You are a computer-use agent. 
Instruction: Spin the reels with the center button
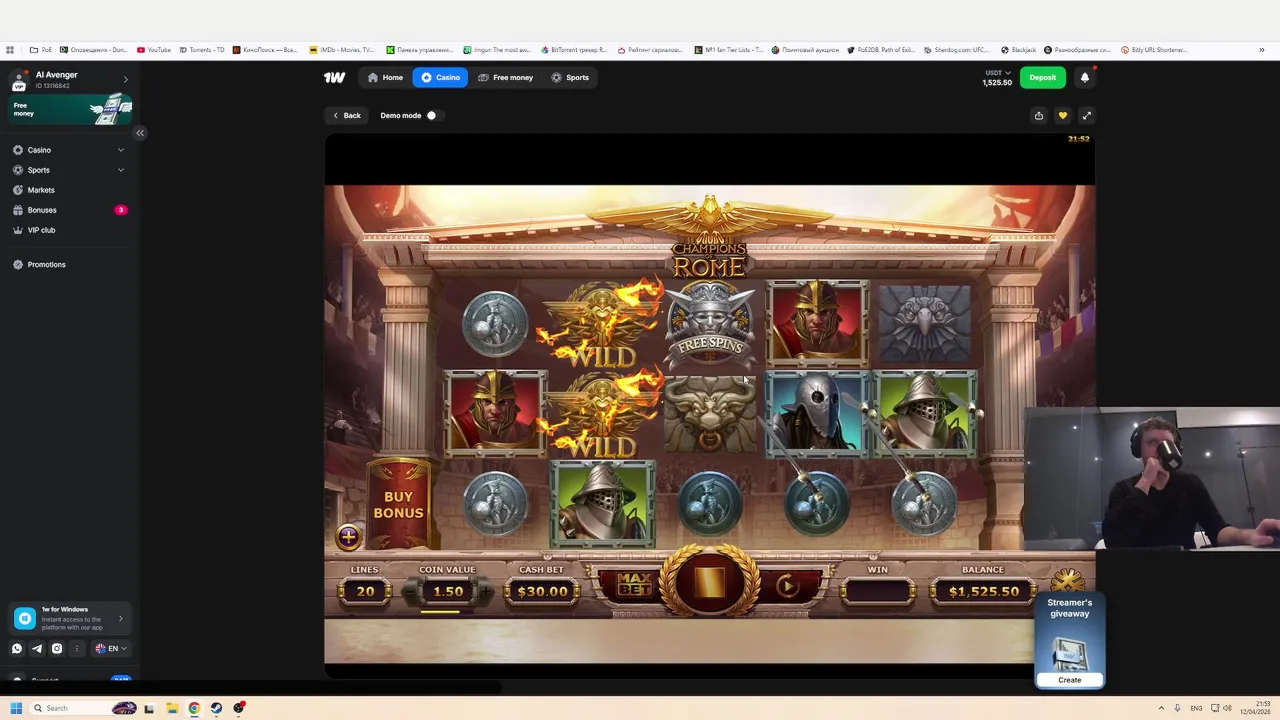pos(710,582)
